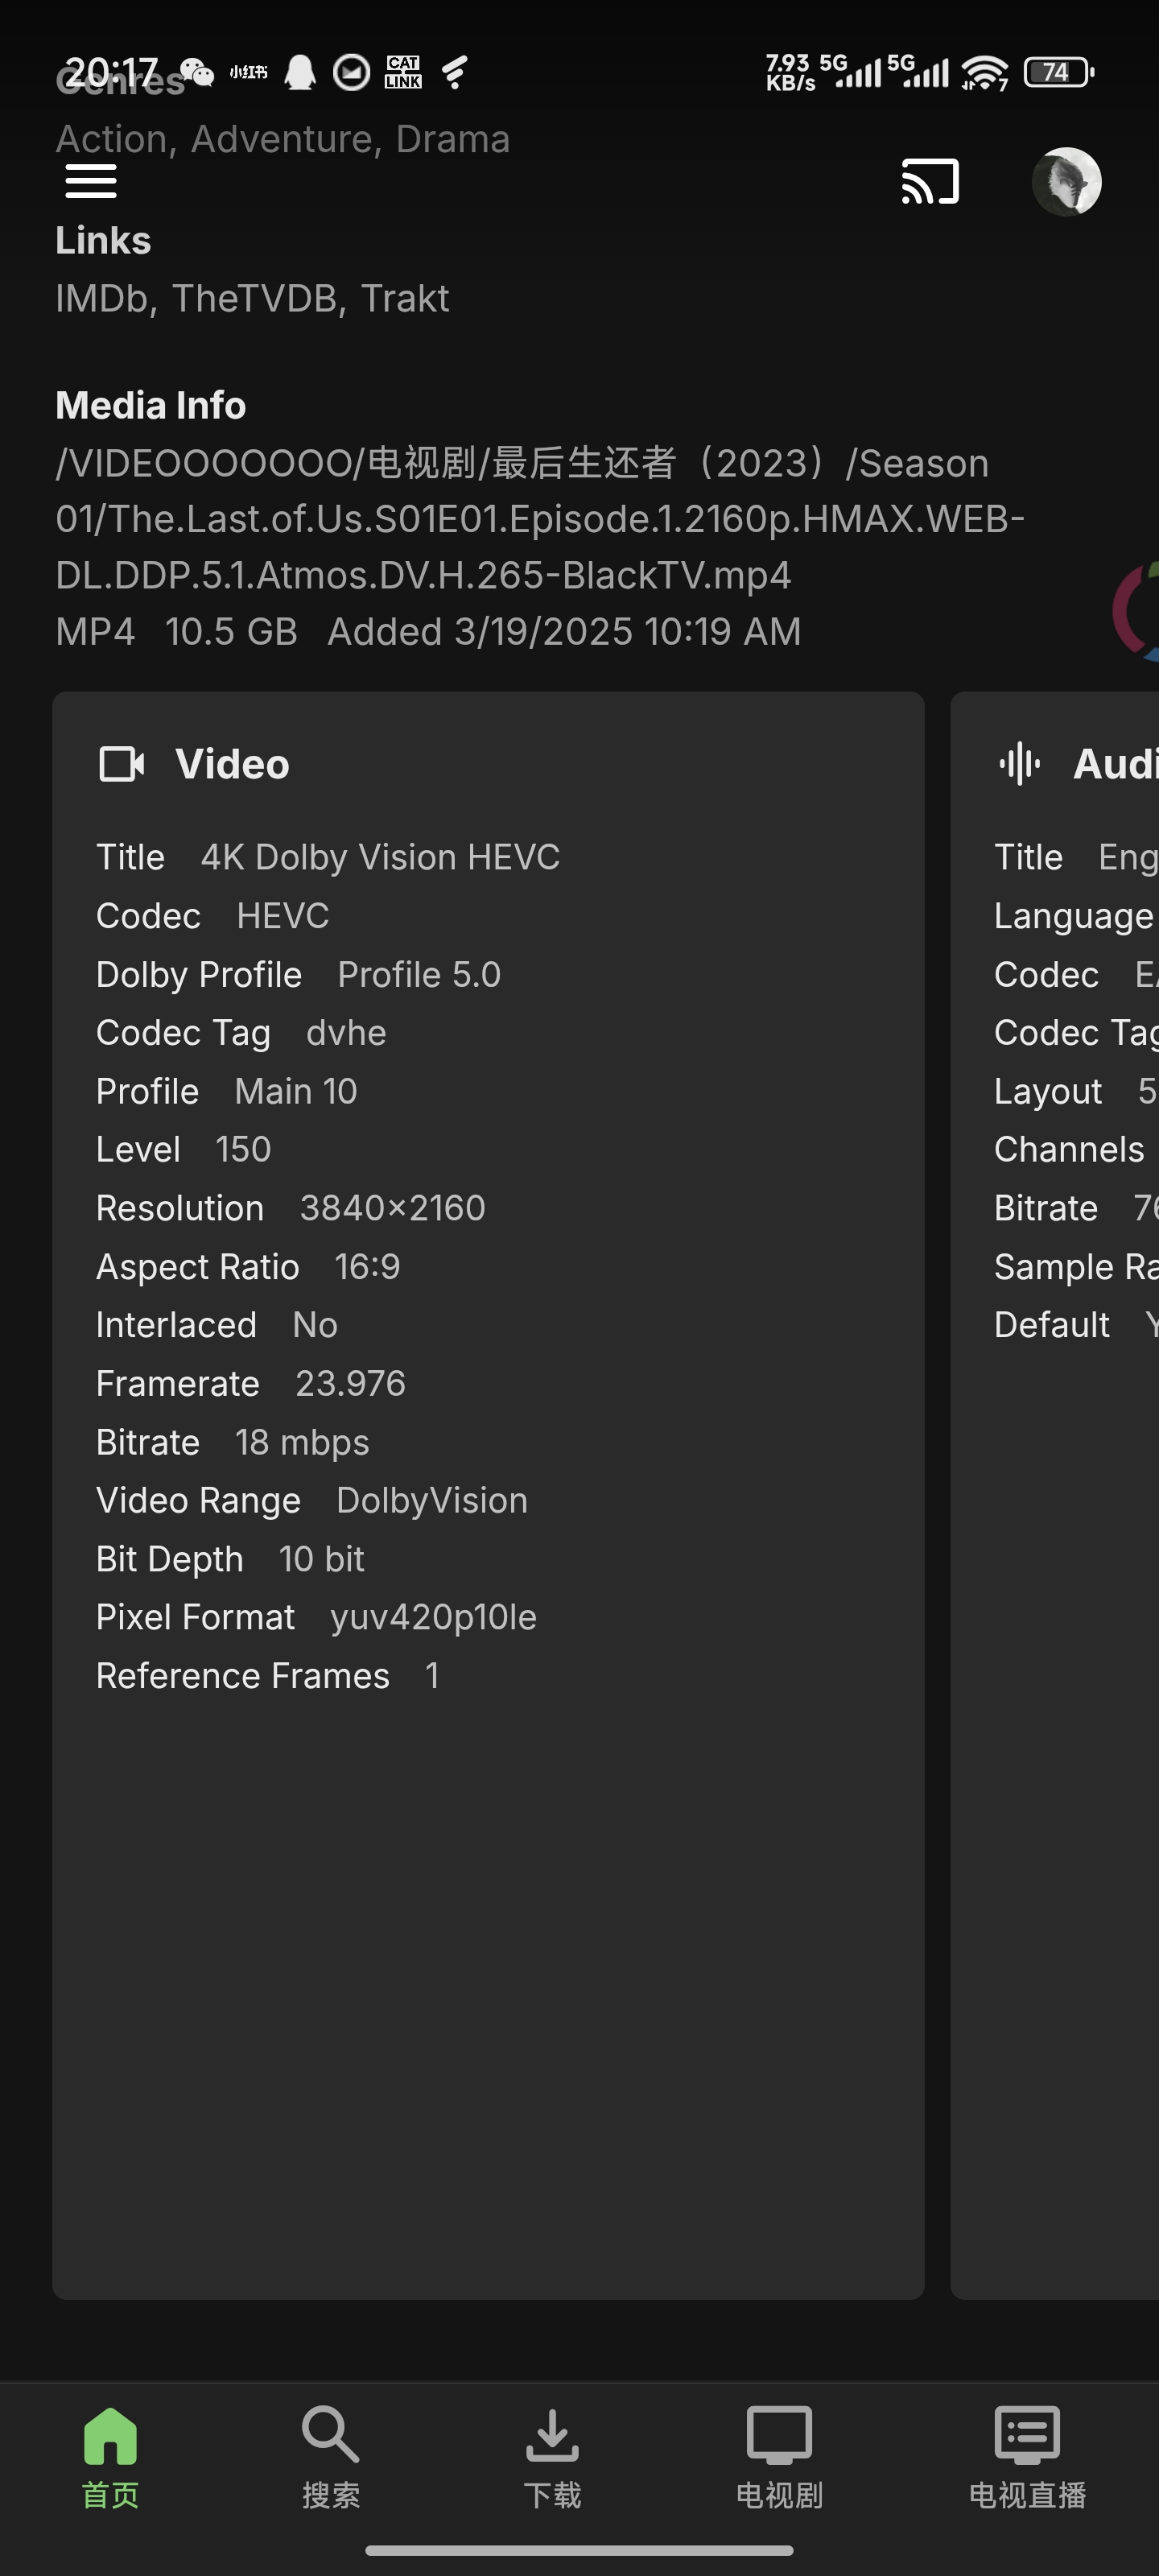The height and width of the screenshot is (2576, 1159).
Task: Open the IMDb link
Action: [102, 298]
